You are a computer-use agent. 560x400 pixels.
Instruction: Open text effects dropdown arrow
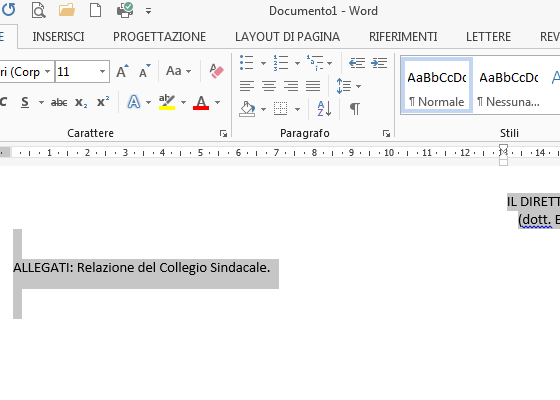(x=148, y=102)
